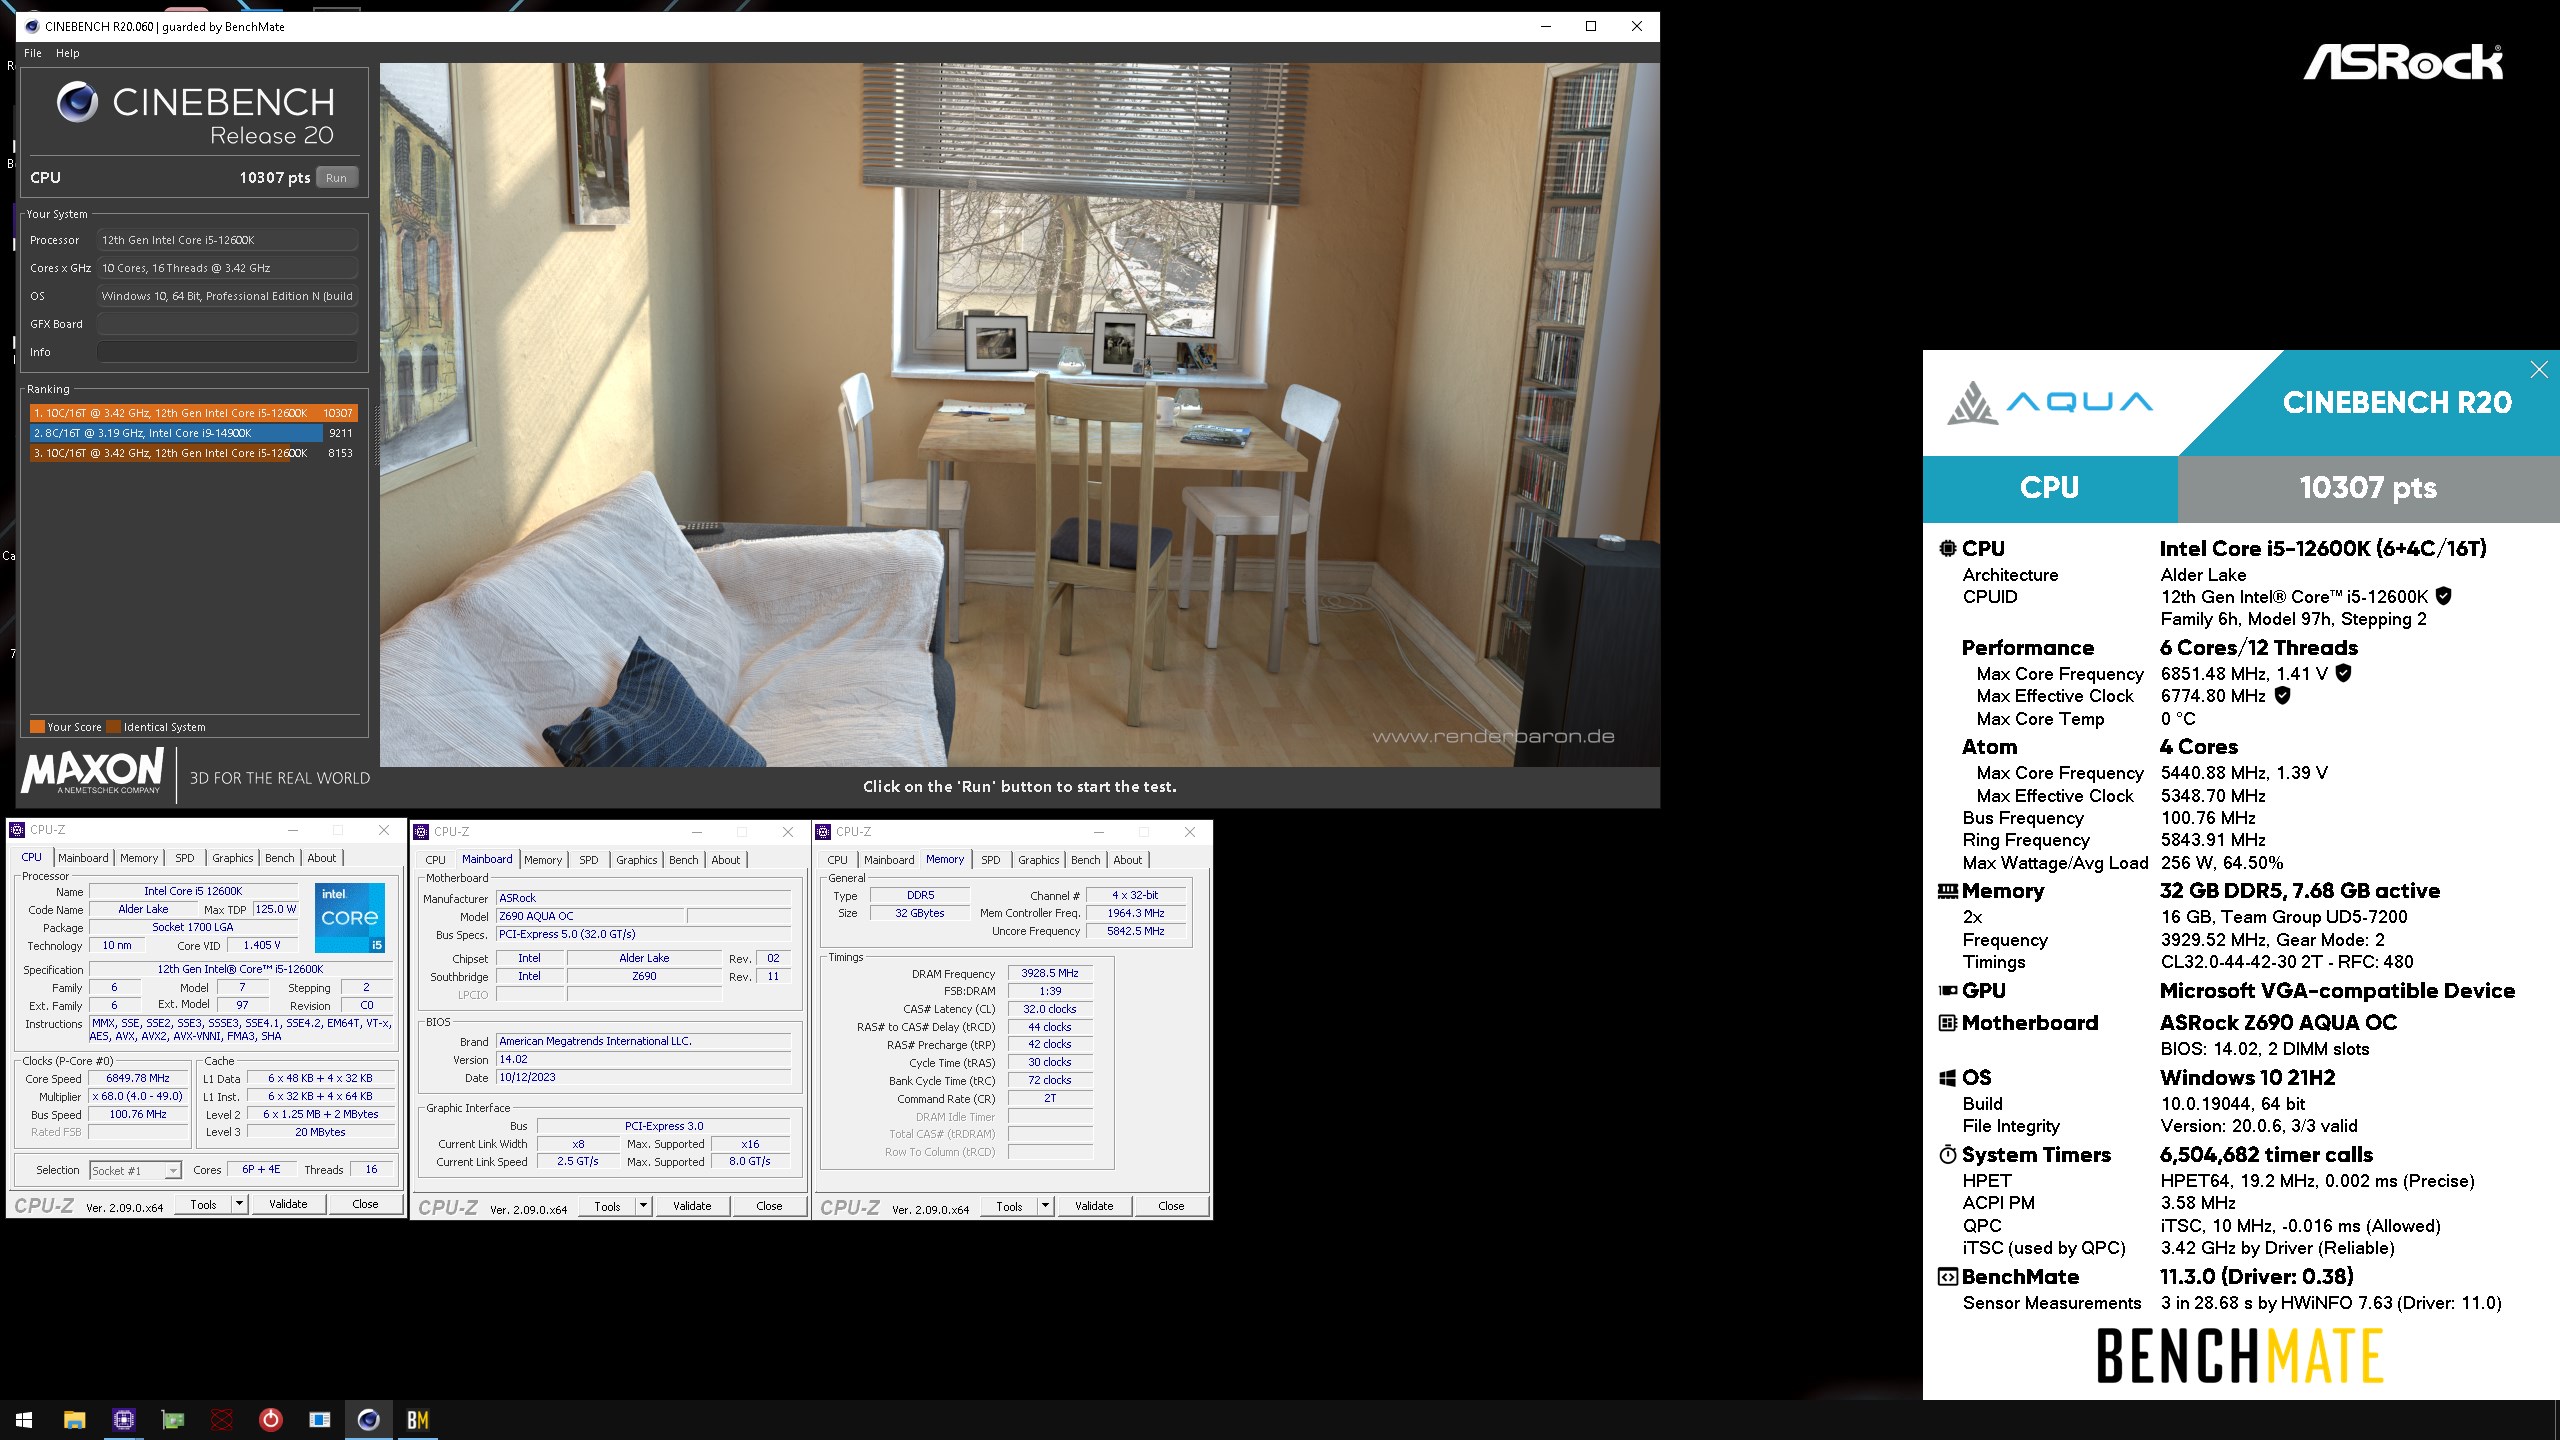Viewport: 2560px width, 1440px height.
Task: Open About tab in CPU-Z Memory window
Action: point(1128,860)
